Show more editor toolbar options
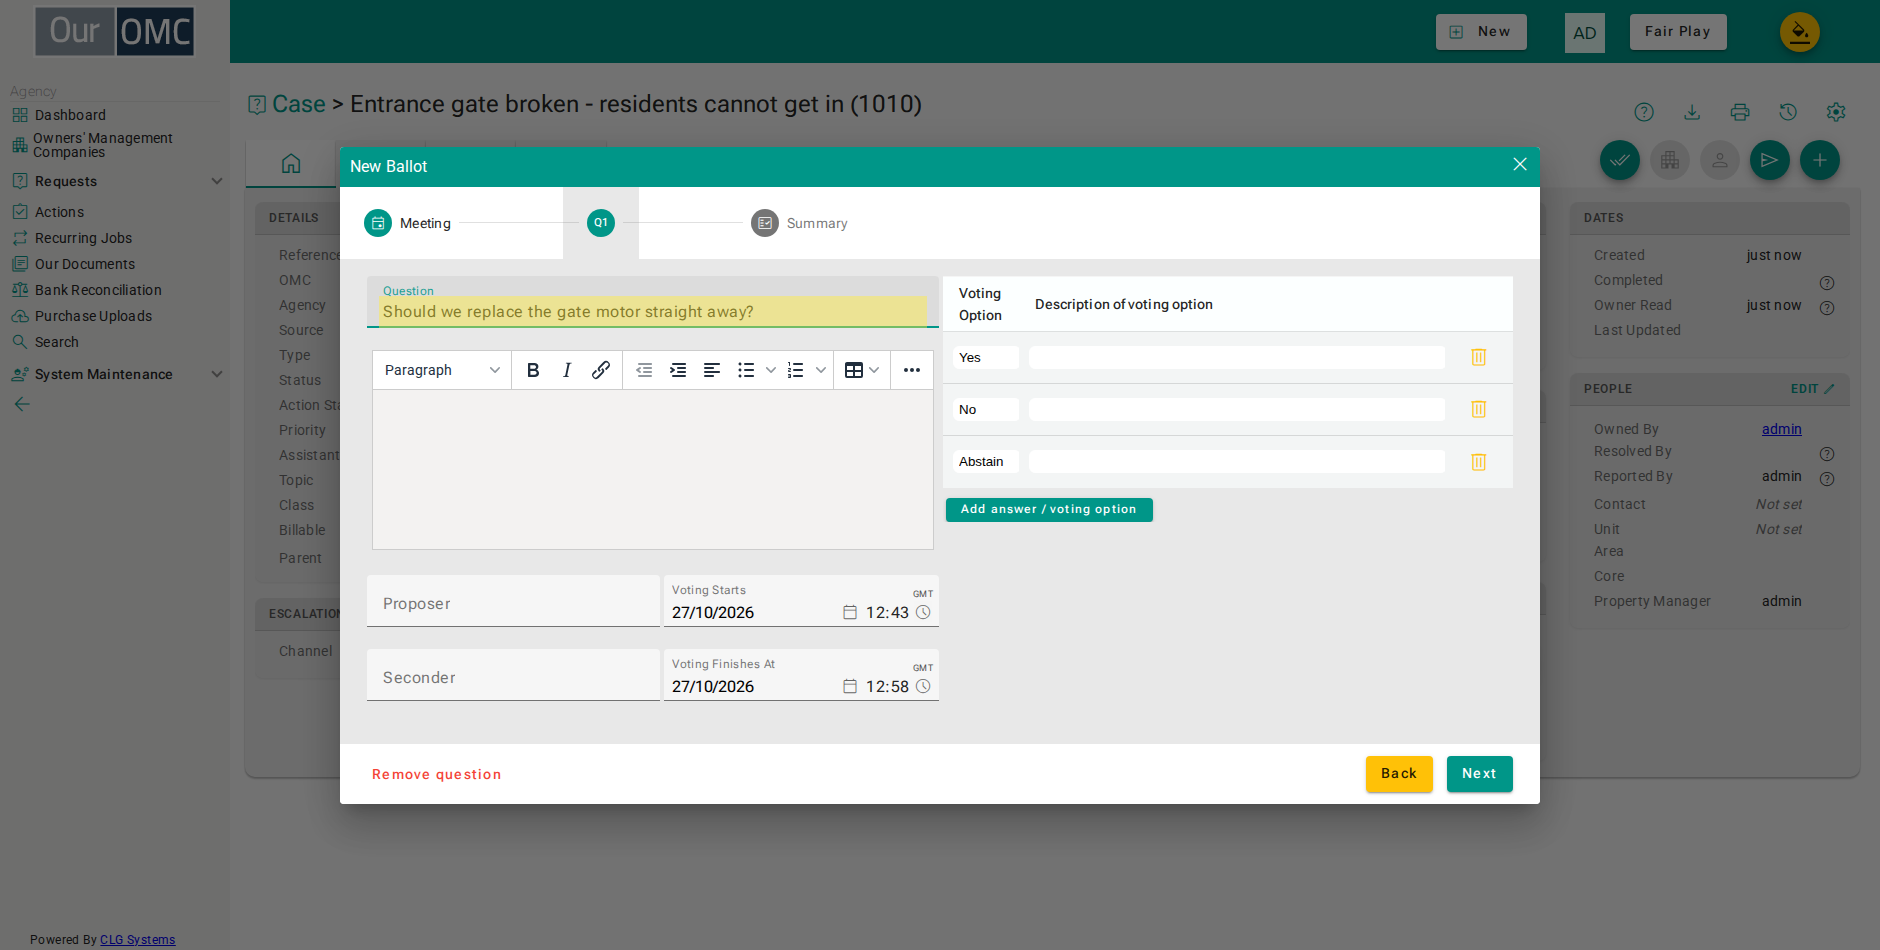The height and width of the screenshot is (950, 1880). click(x=912, y=370)
